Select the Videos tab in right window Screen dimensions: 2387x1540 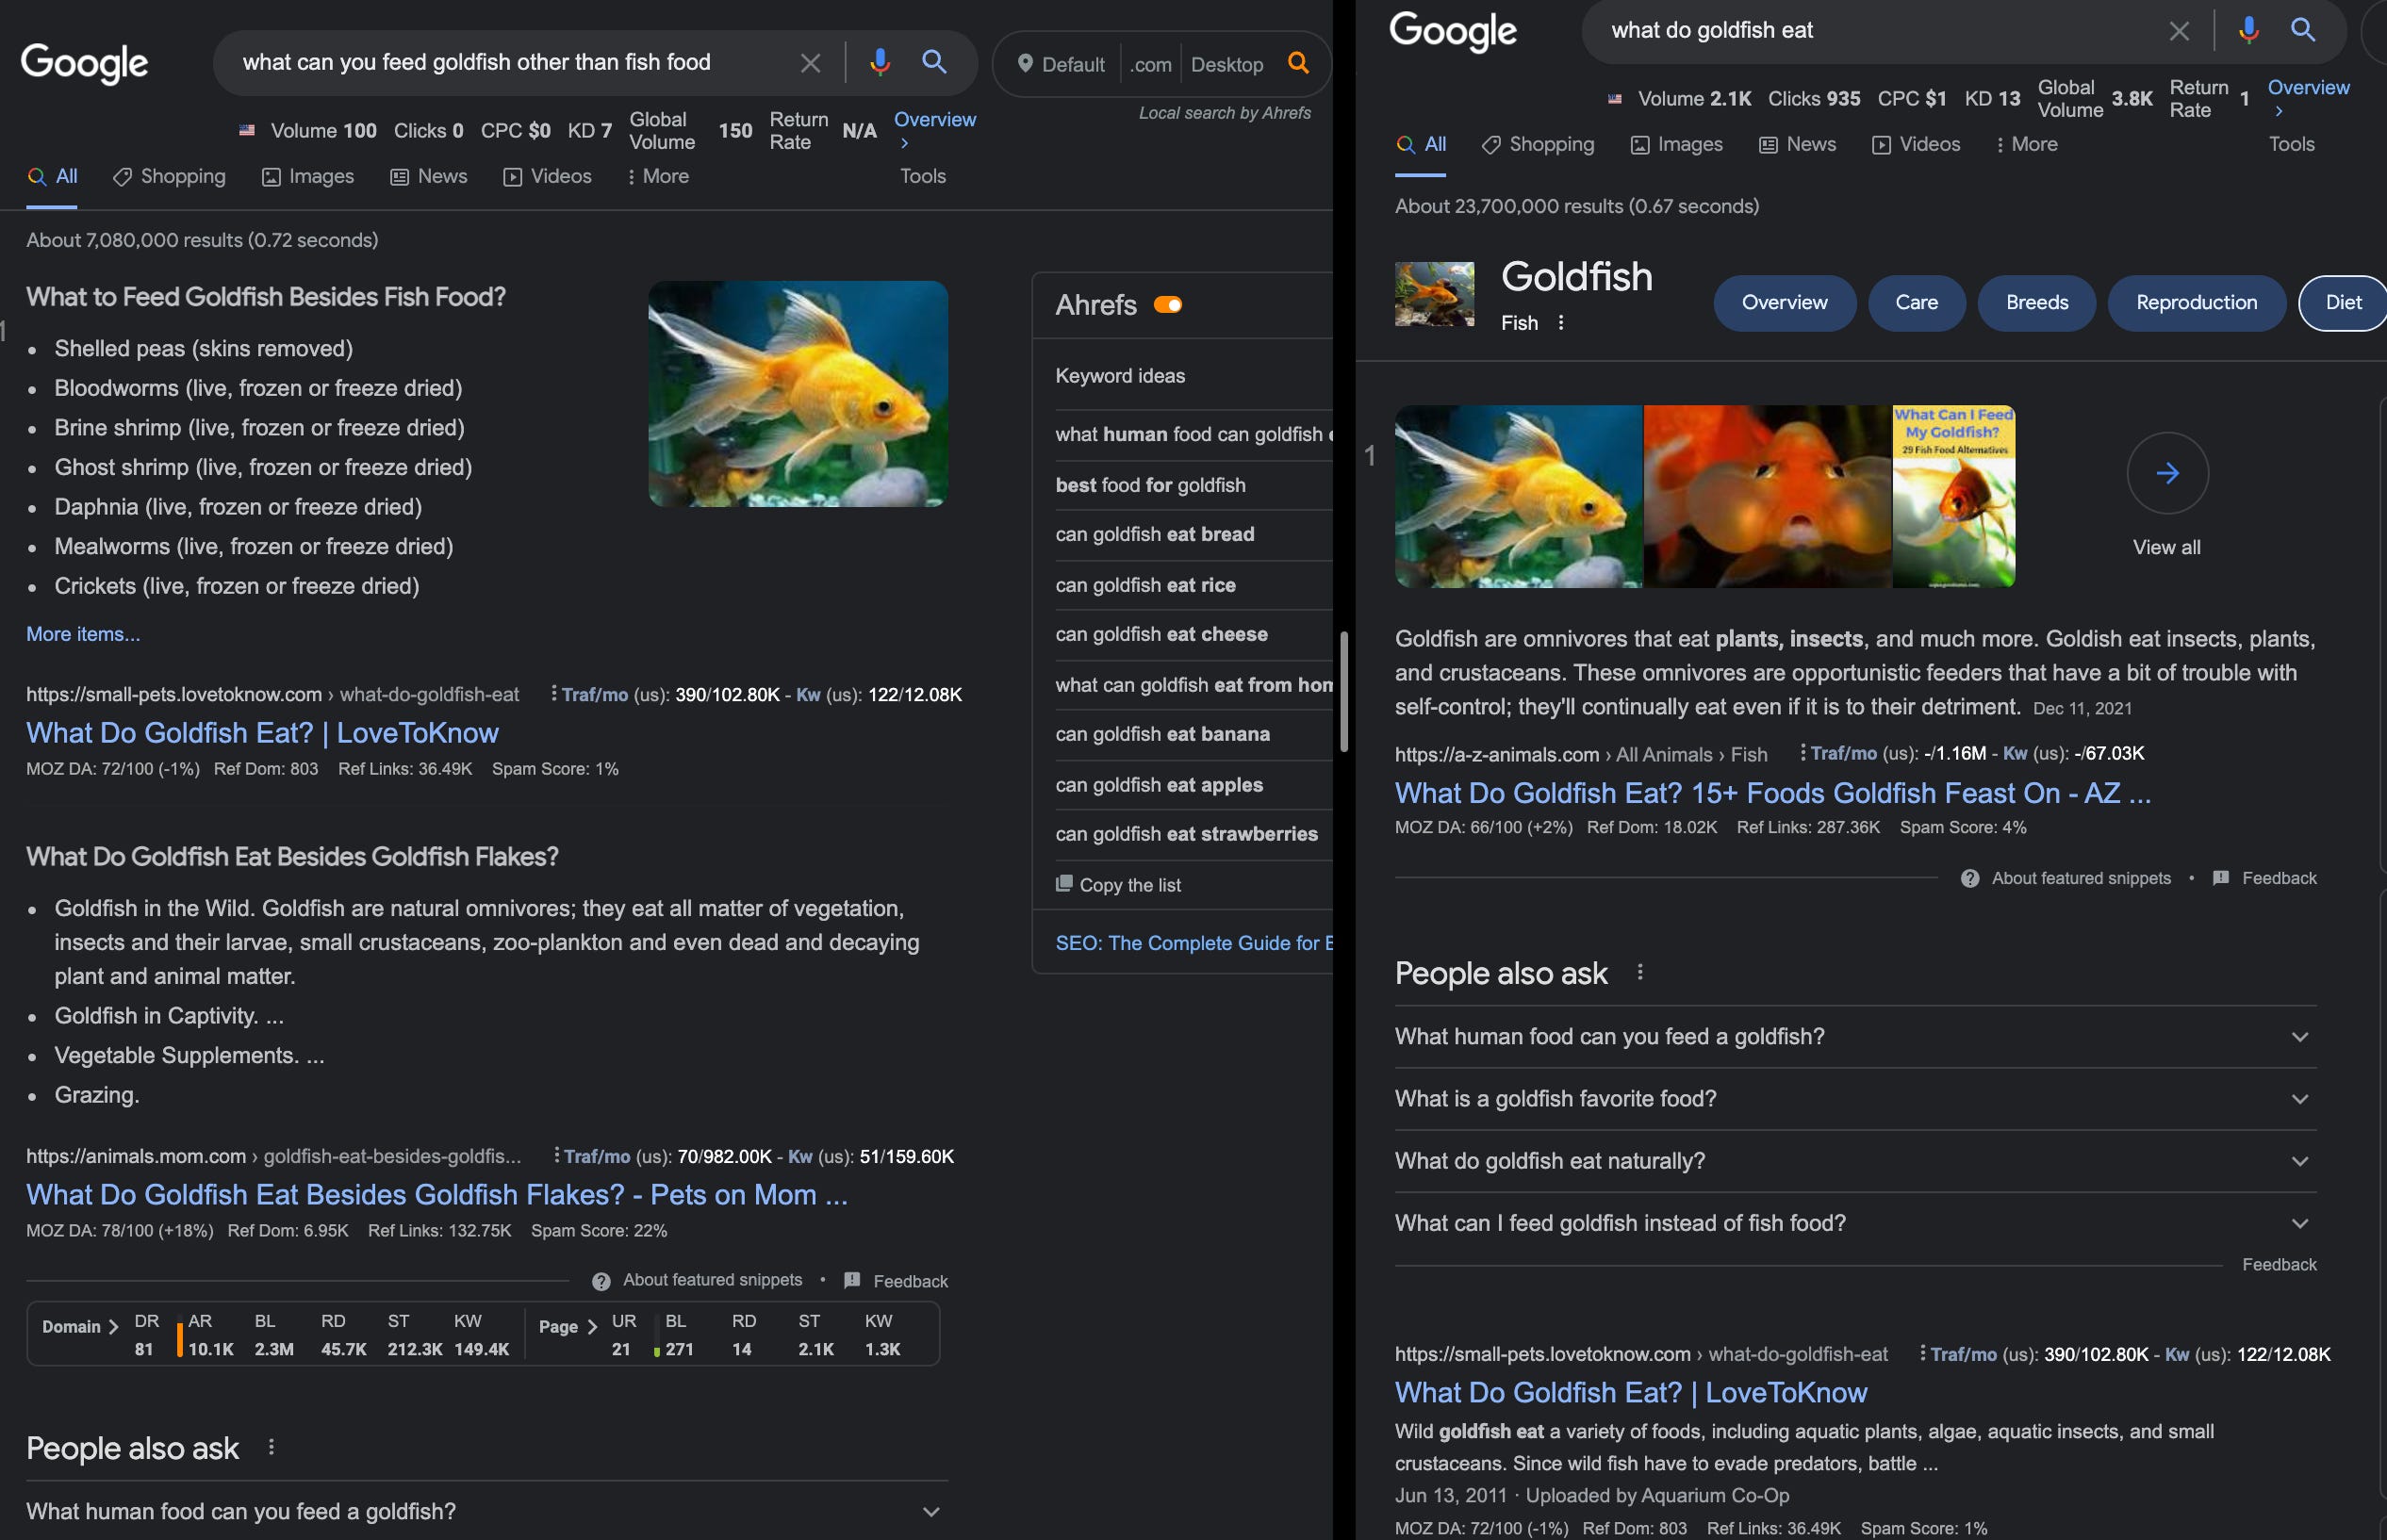(x=1916, y=144)
